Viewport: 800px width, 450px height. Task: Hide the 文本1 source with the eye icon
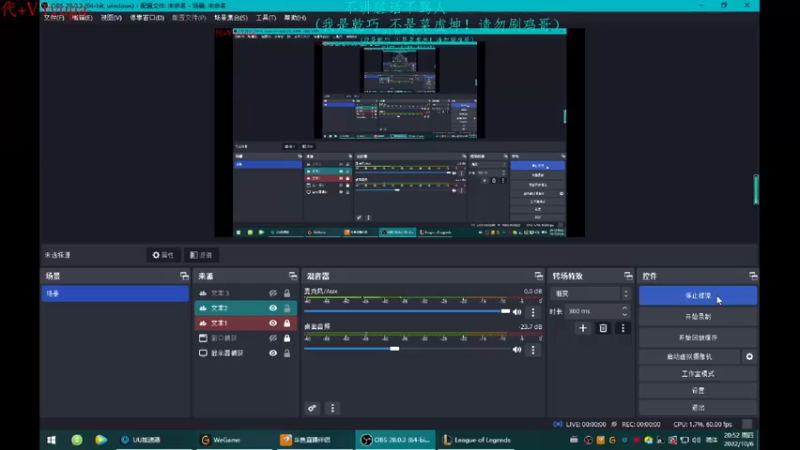pos(273,323)
